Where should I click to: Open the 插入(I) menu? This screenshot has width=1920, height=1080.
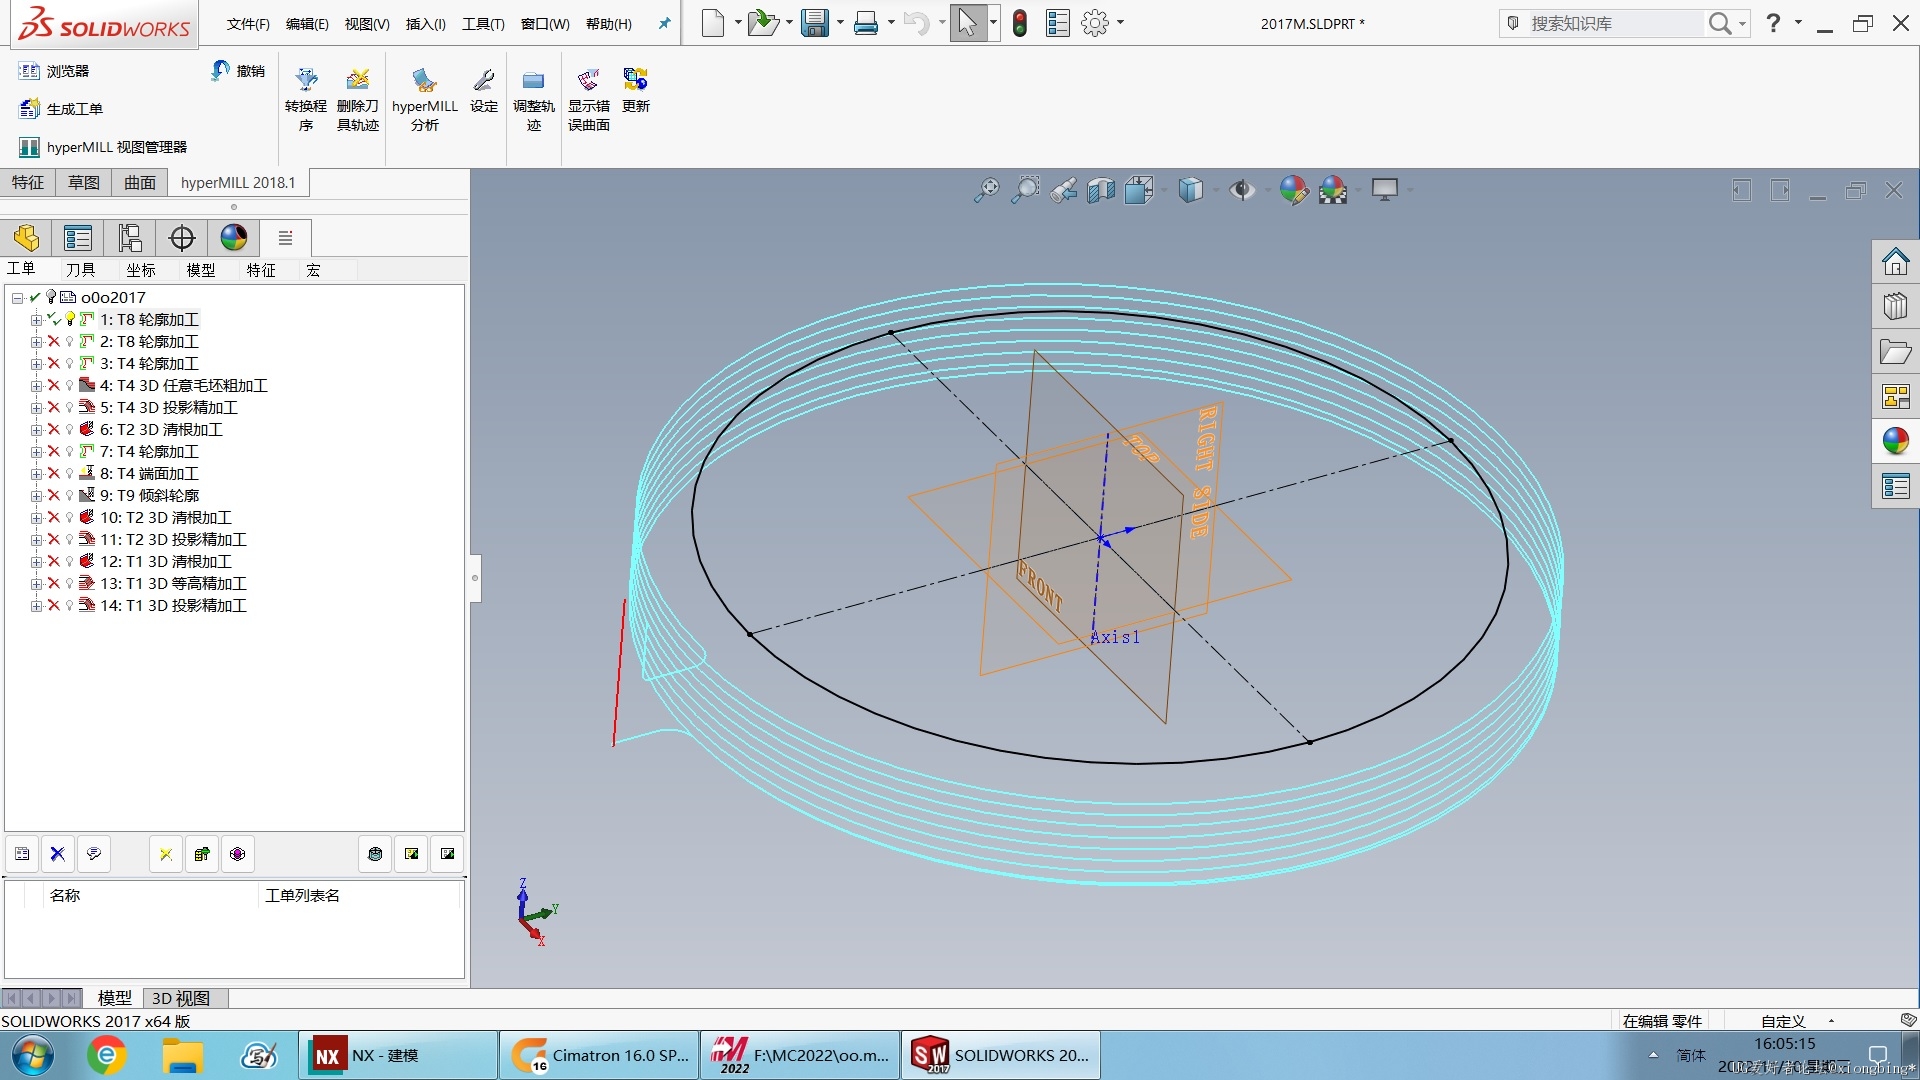tap(426, 24)
